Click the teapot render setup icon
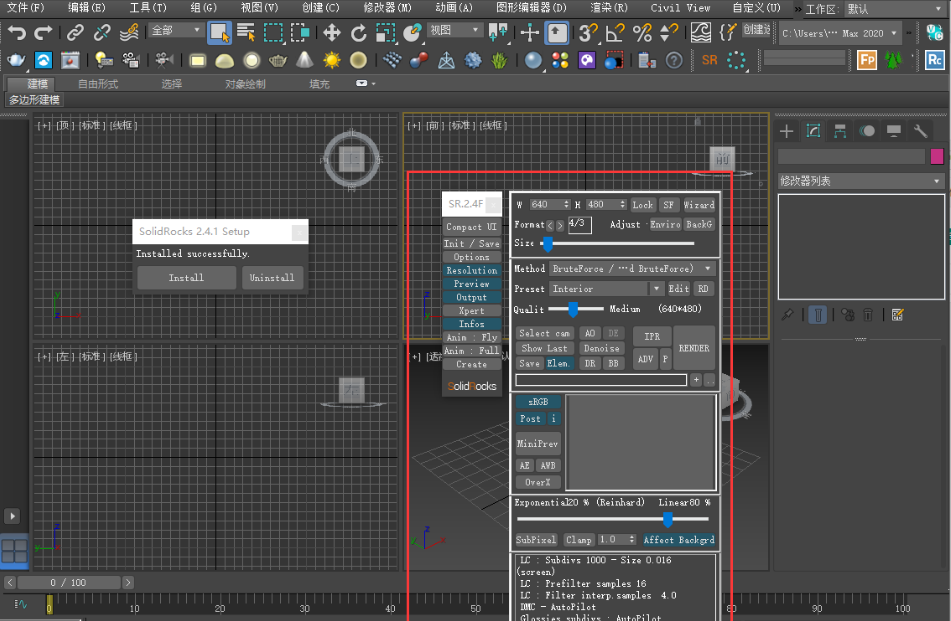This screenshot has height=621, width=951. pyautogui.click(x=16, y=60)
